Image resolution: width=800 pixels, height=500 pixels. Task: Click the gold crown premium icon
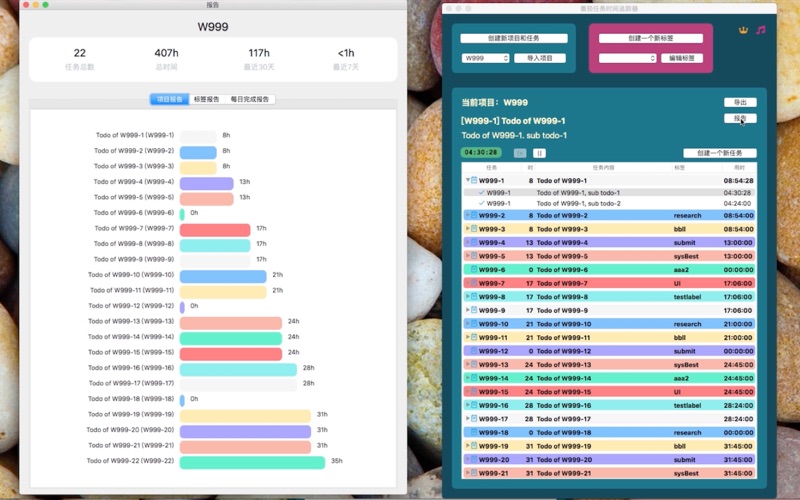(743, 30)
